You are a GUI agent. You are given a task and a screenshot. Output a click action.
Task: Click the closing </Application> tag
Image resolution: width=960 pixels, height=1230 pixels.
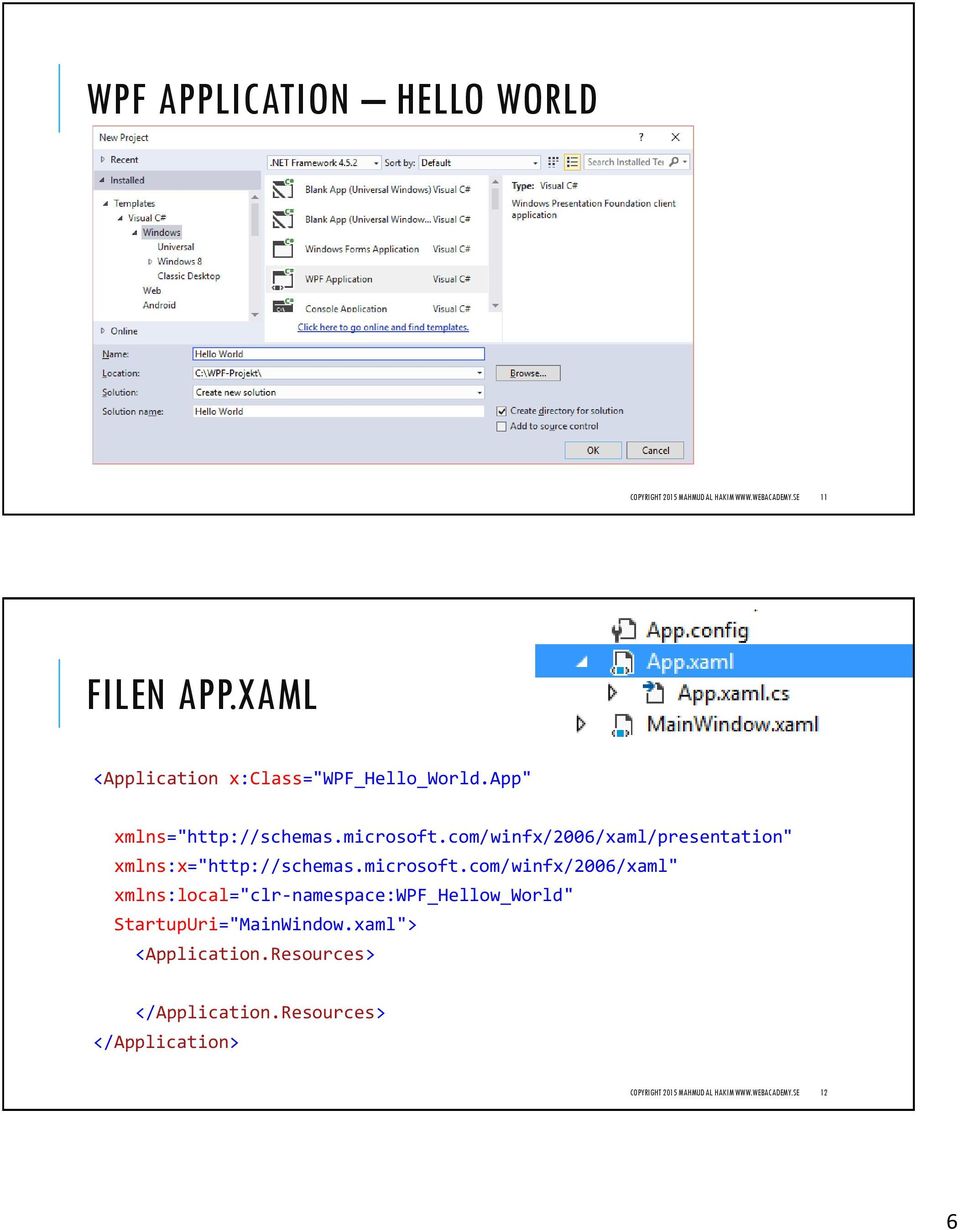[x=166, y=1042]
